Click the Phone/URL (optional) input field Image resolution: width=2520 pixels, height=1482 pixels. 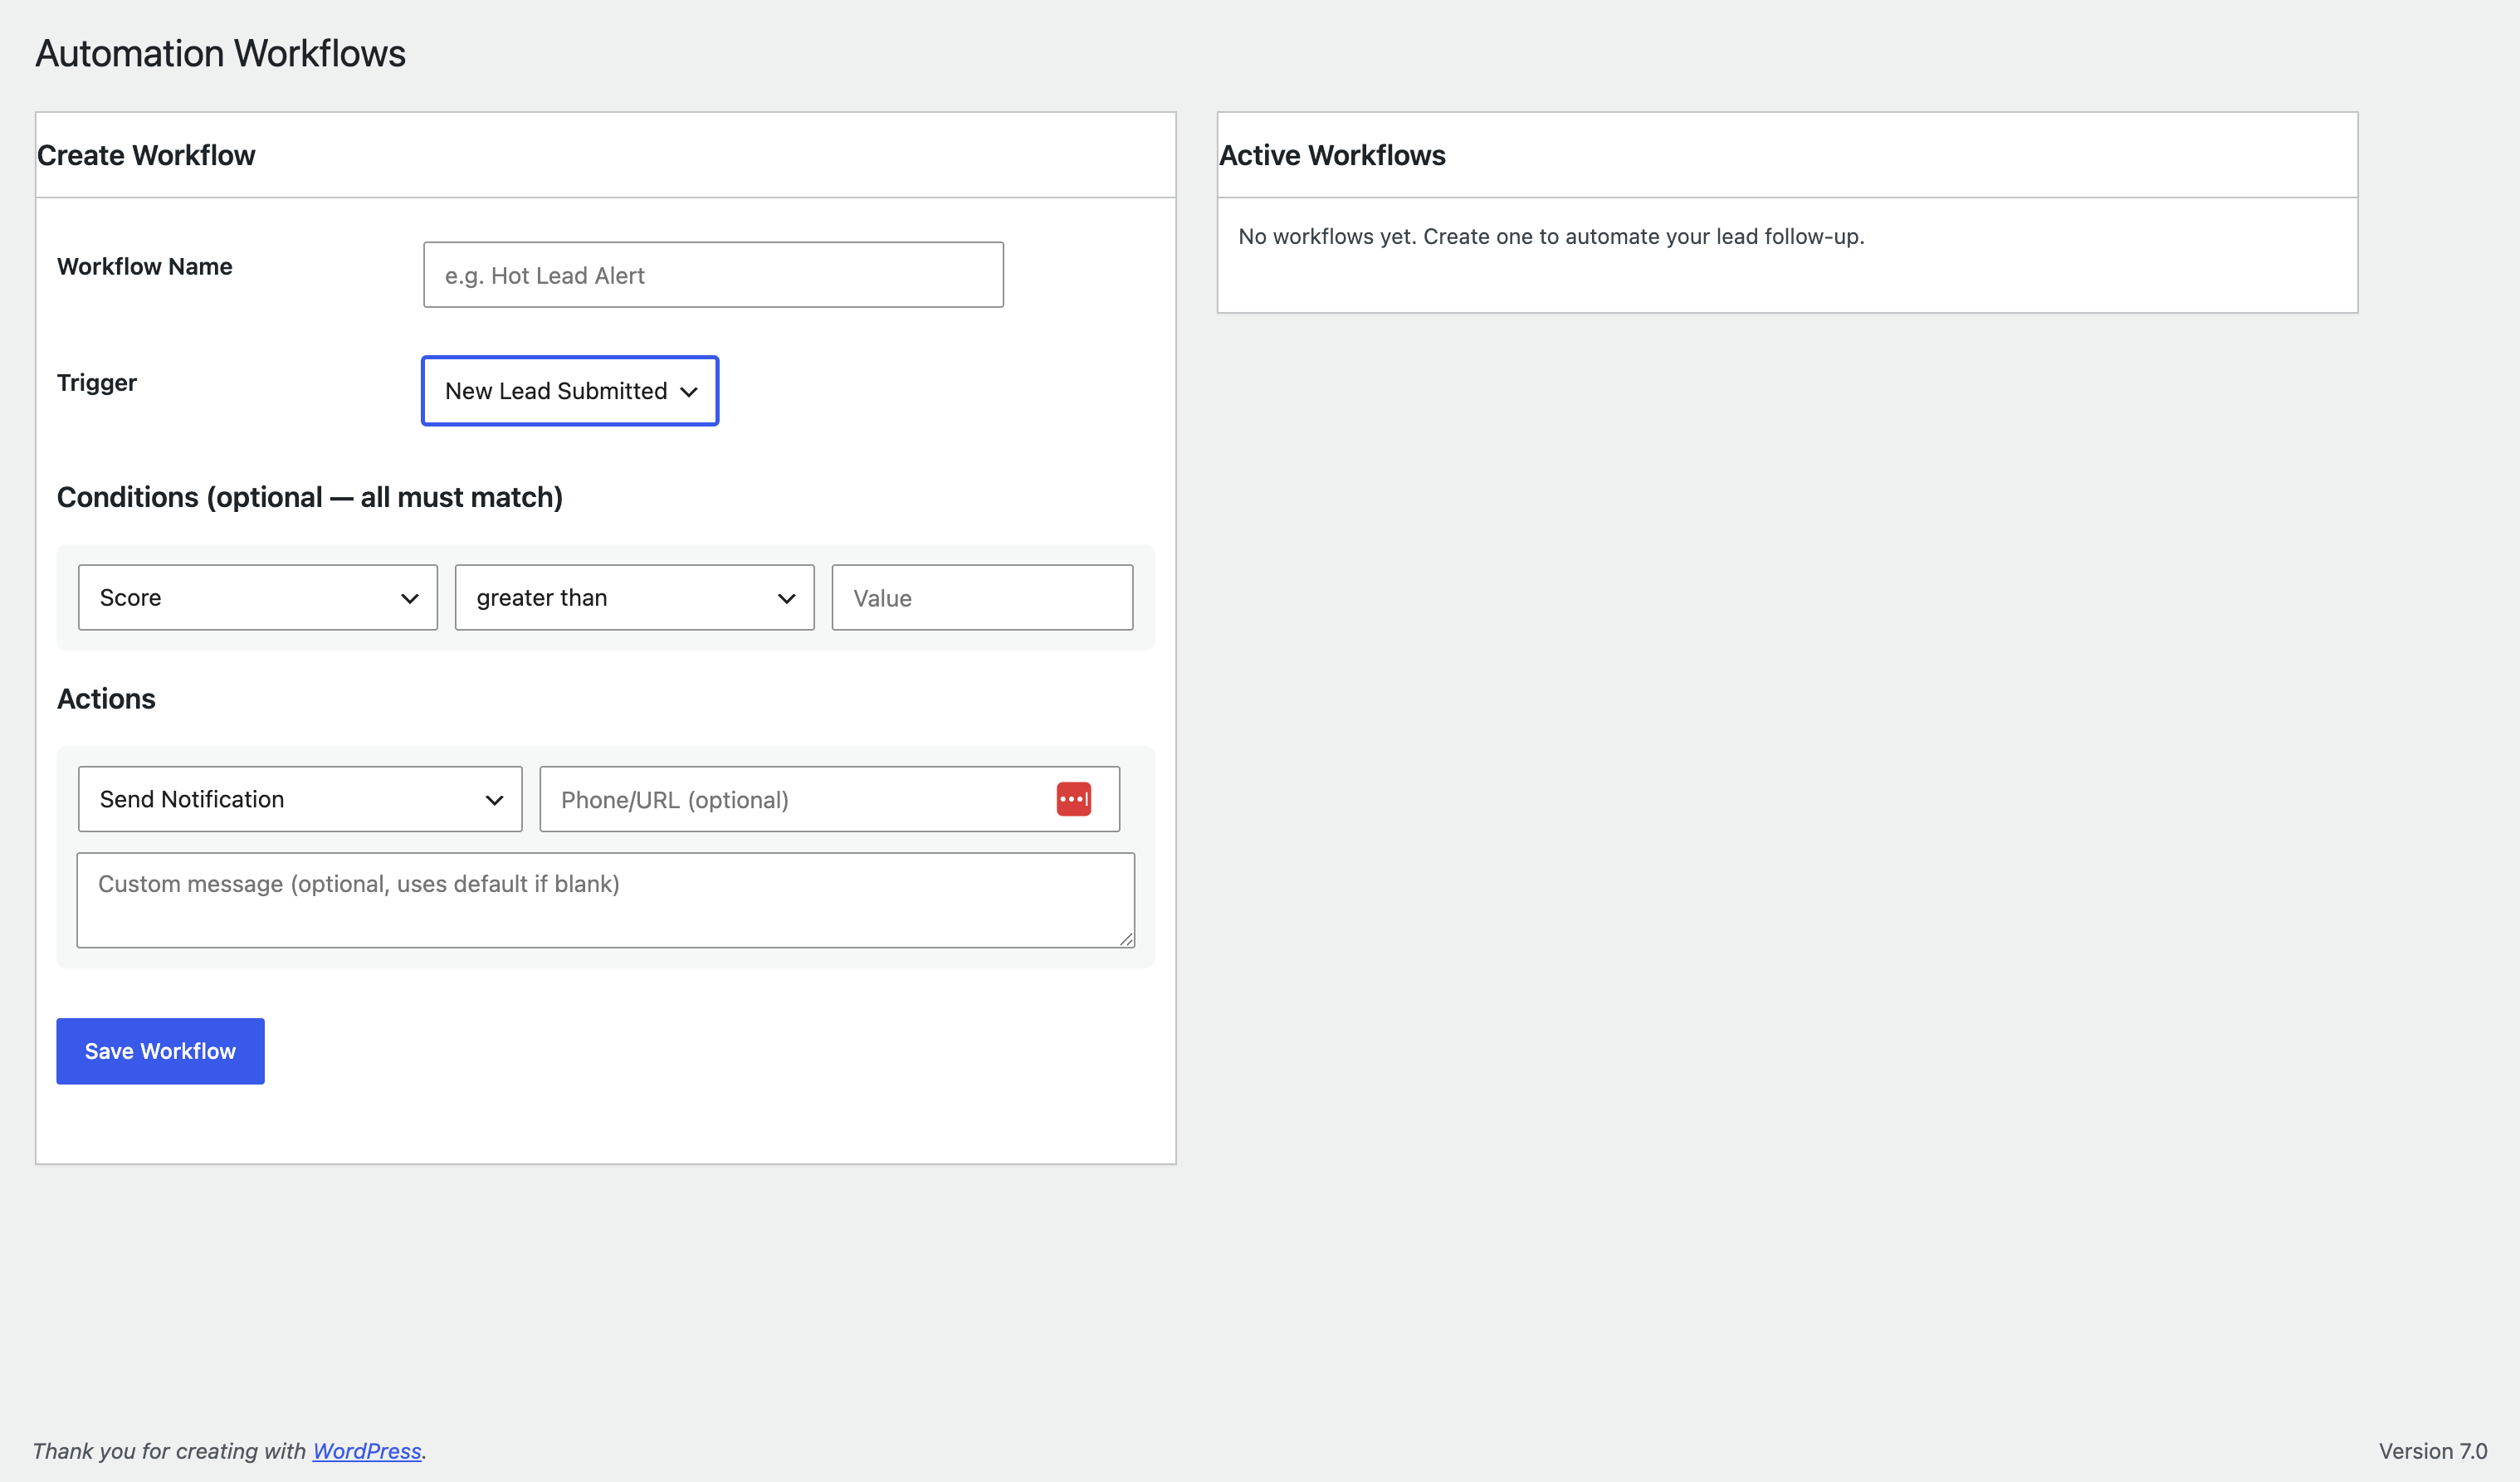coord(830,799)
